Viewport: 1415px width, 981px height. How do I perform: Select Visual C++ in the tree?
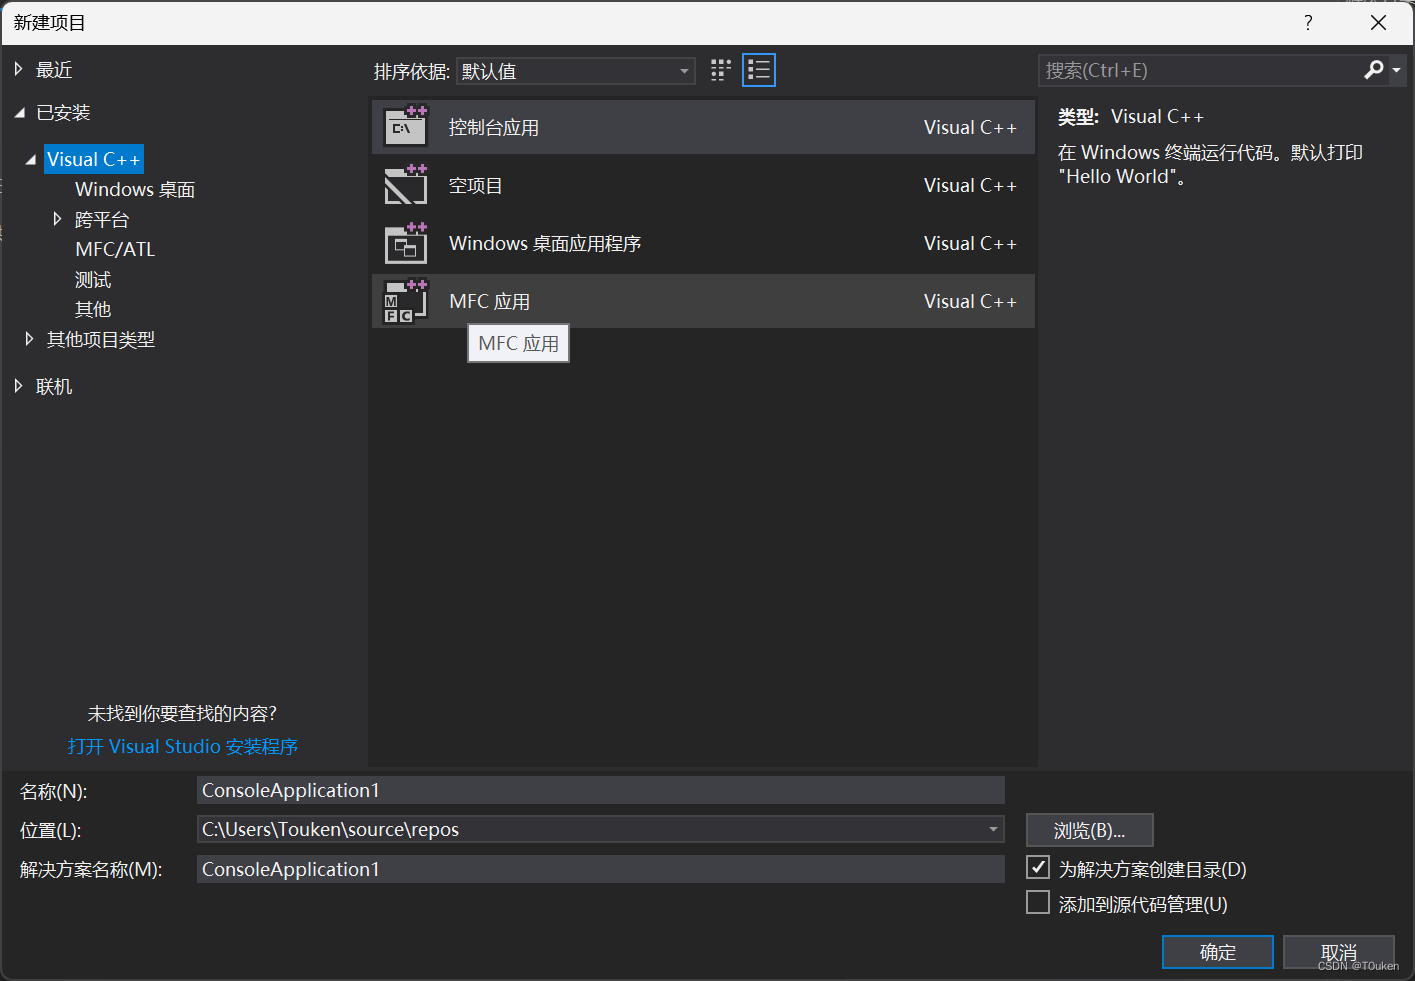click(93, 159)
